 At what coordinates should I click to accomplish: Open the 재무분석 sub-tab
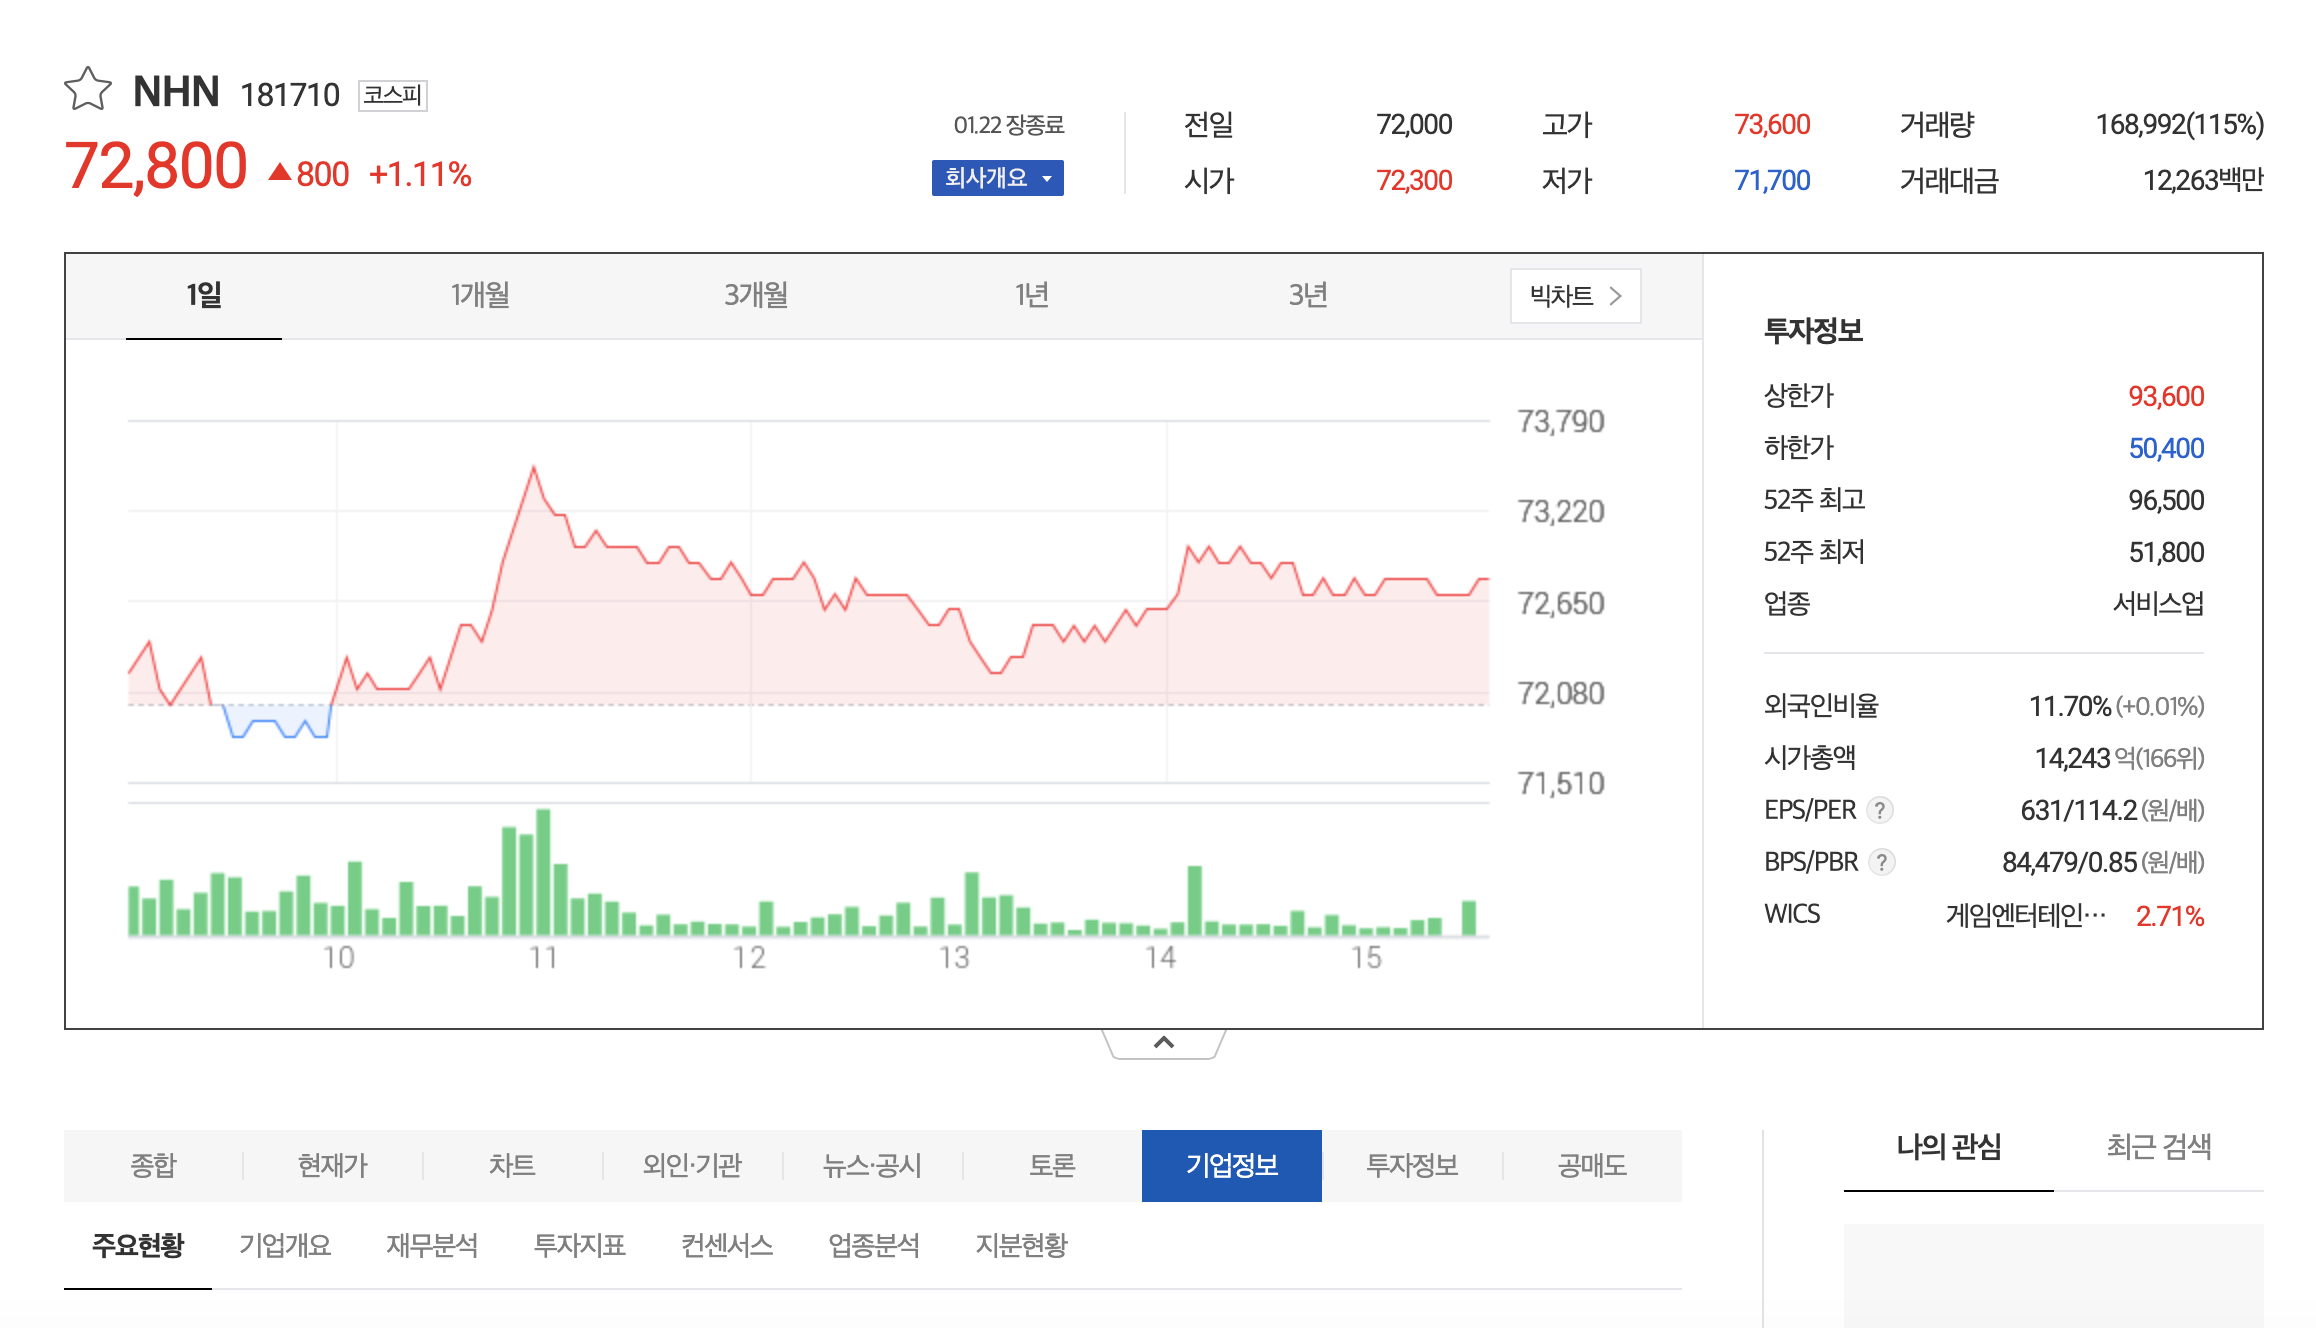(432, 1246)
